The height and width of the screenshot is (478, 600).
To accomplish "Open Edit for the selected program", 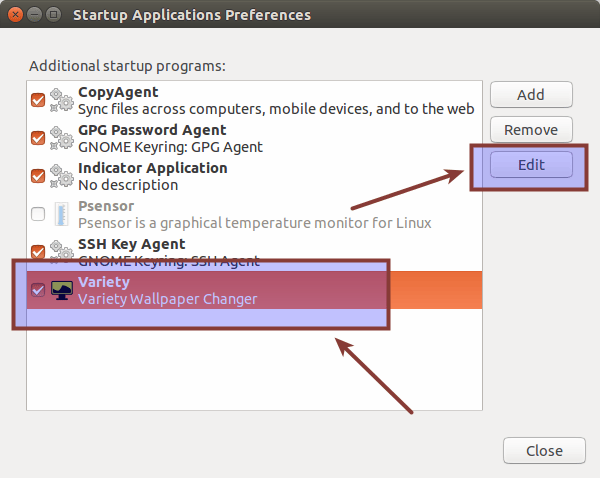I will pyautogui.click(x=530, y=165).
